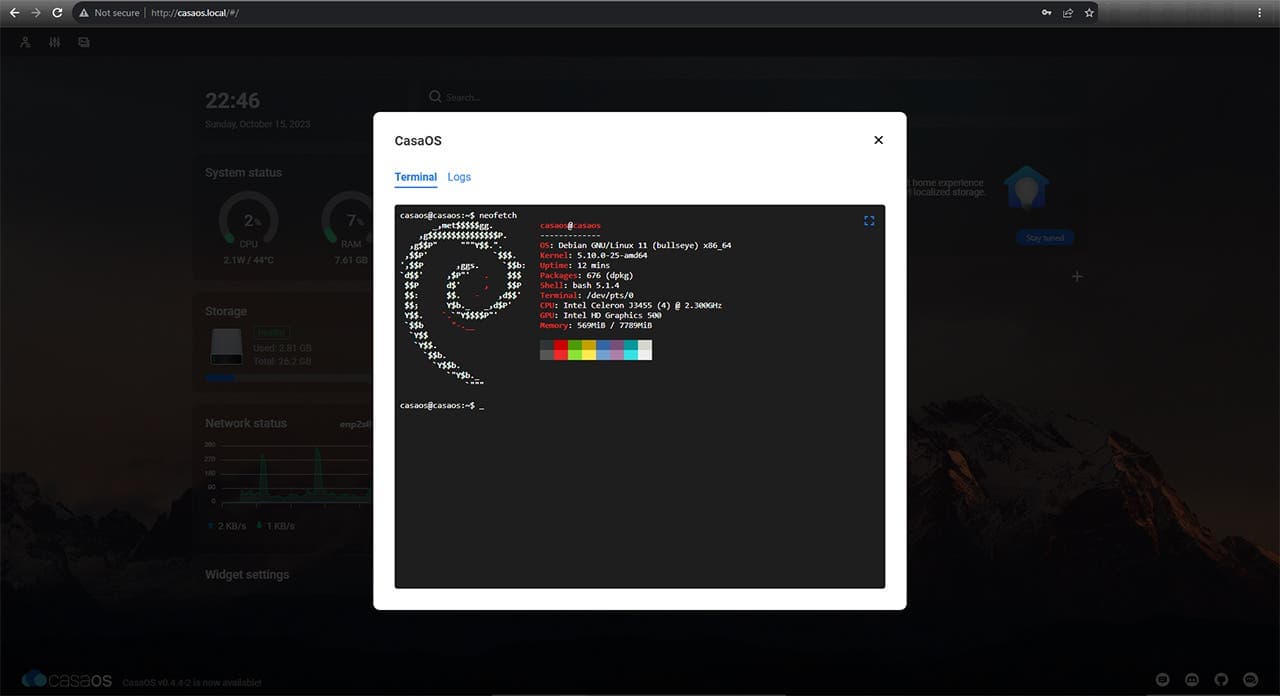1280x696 pixels.
Task: Click the forum chat icon in footer
Action: coord(1162,680)
